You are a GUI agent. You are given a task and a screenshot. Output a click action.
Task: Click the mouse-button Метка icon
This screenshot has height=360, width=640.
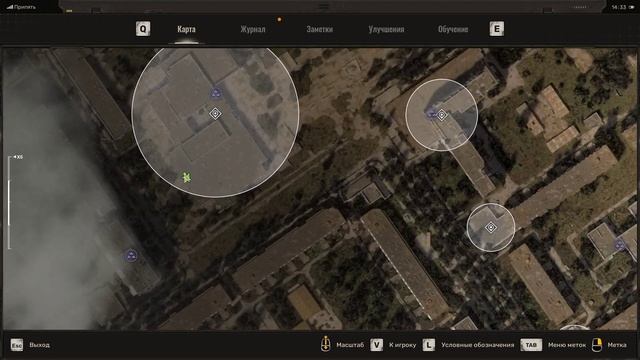597,344
